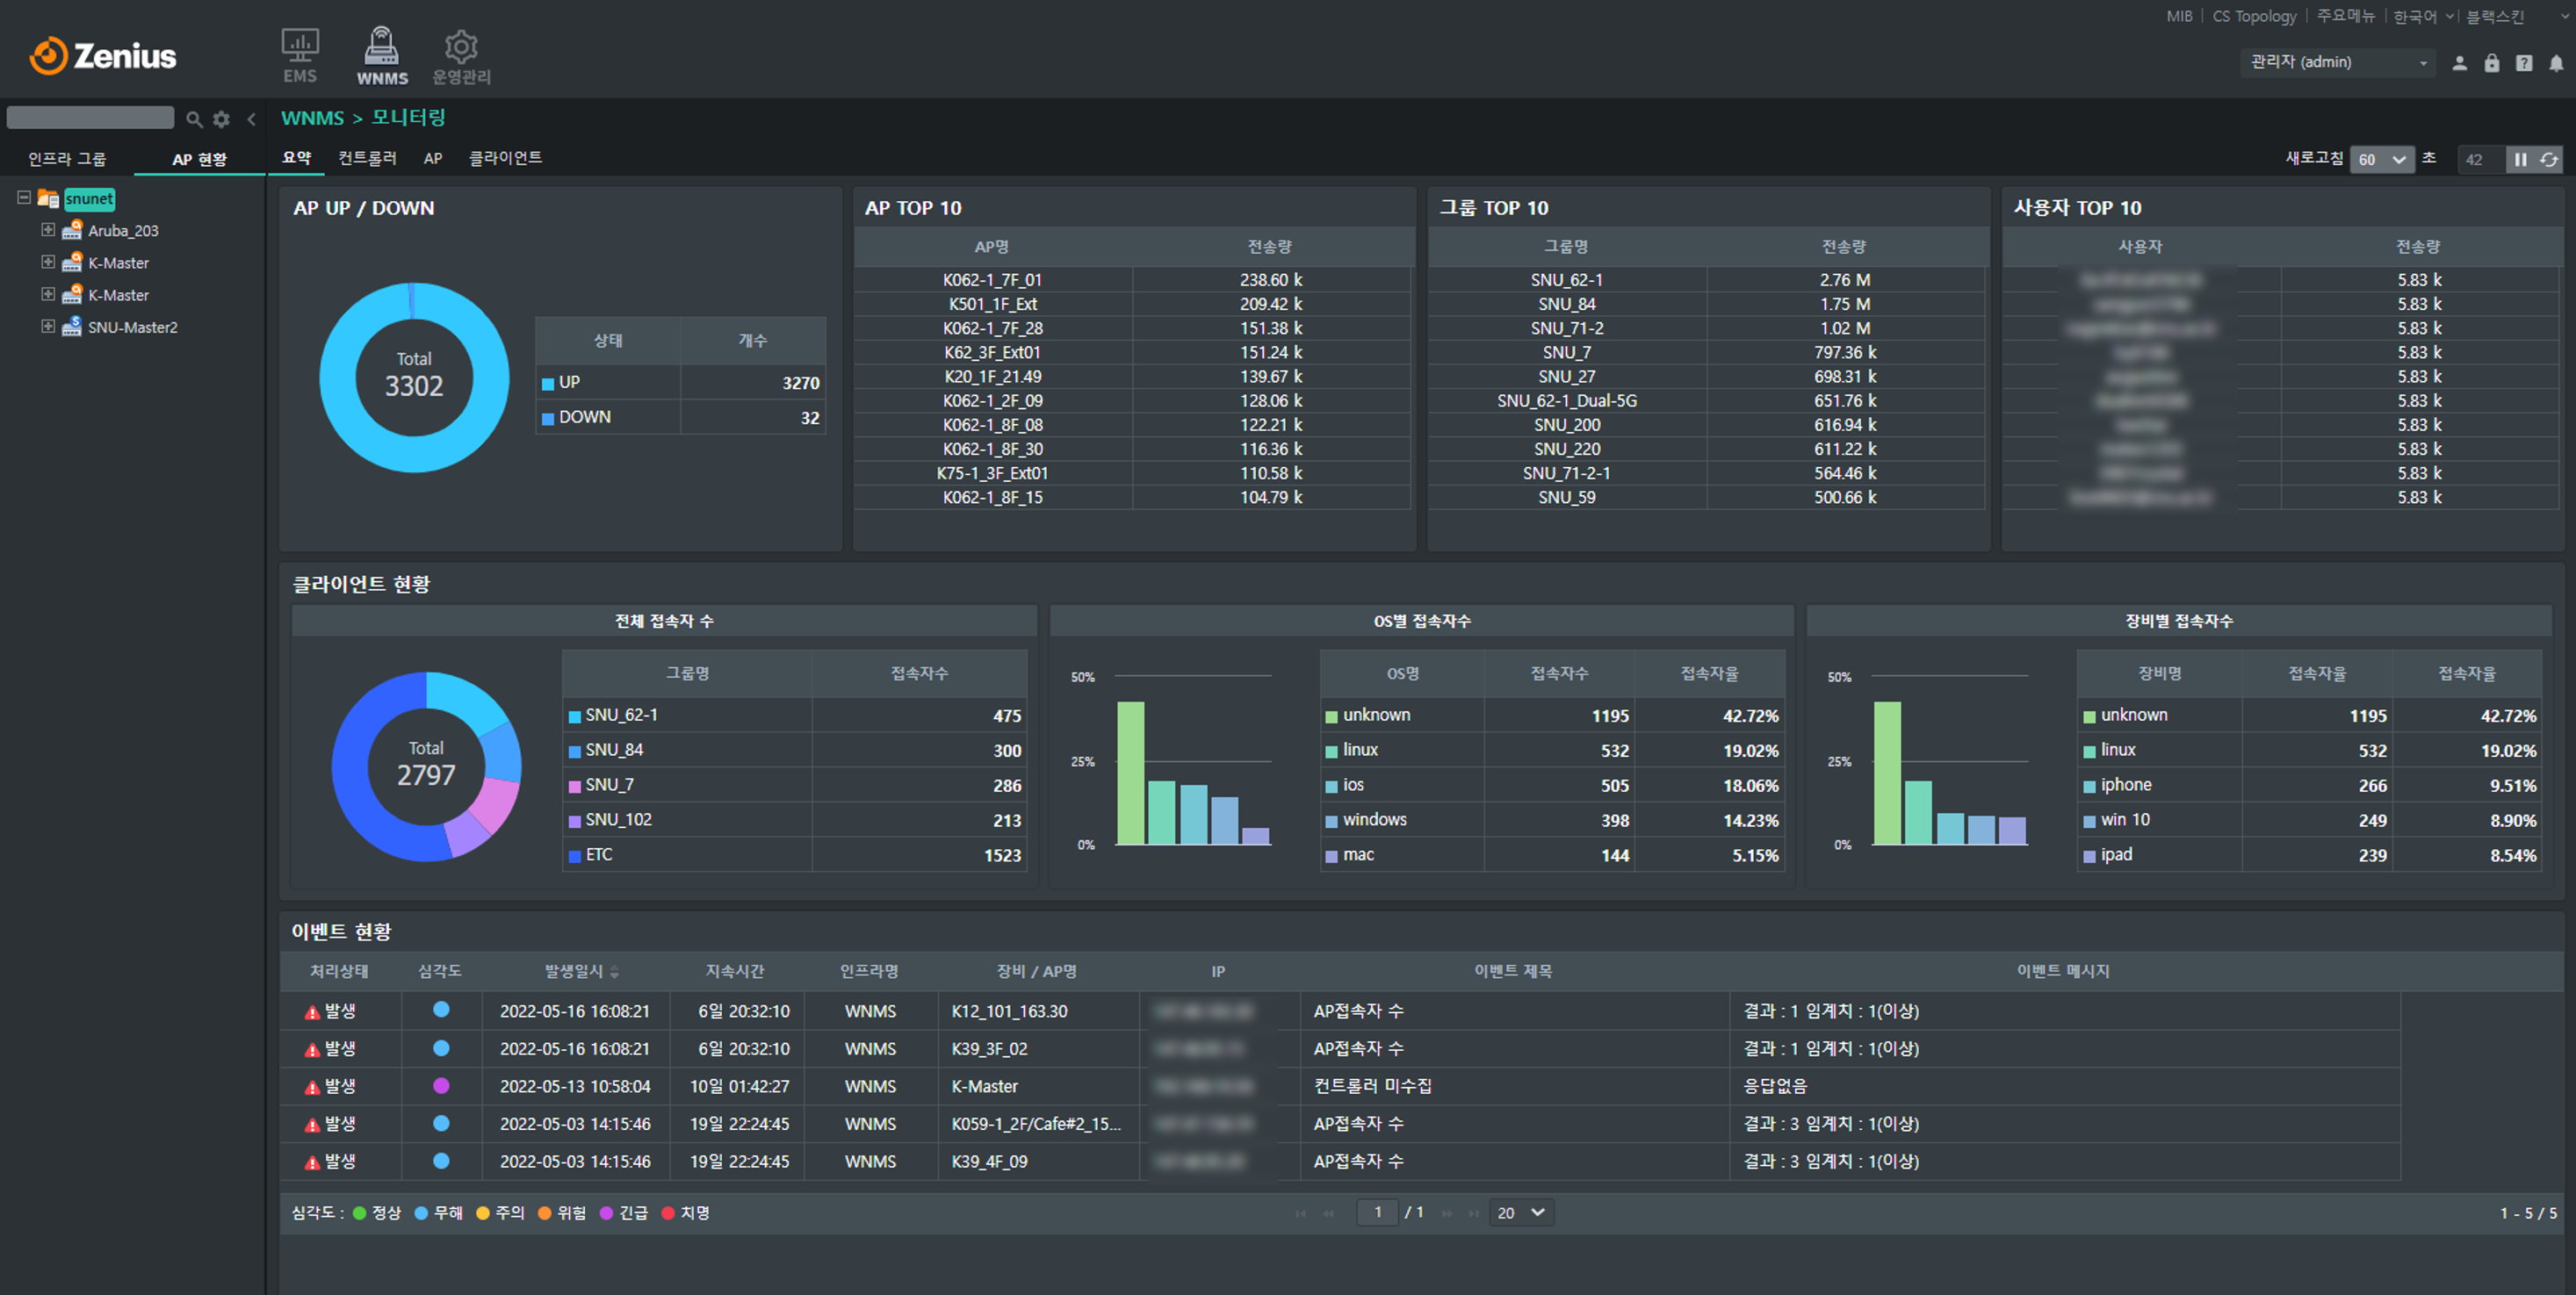Open the EMS module icon

(x=300, y=55)
